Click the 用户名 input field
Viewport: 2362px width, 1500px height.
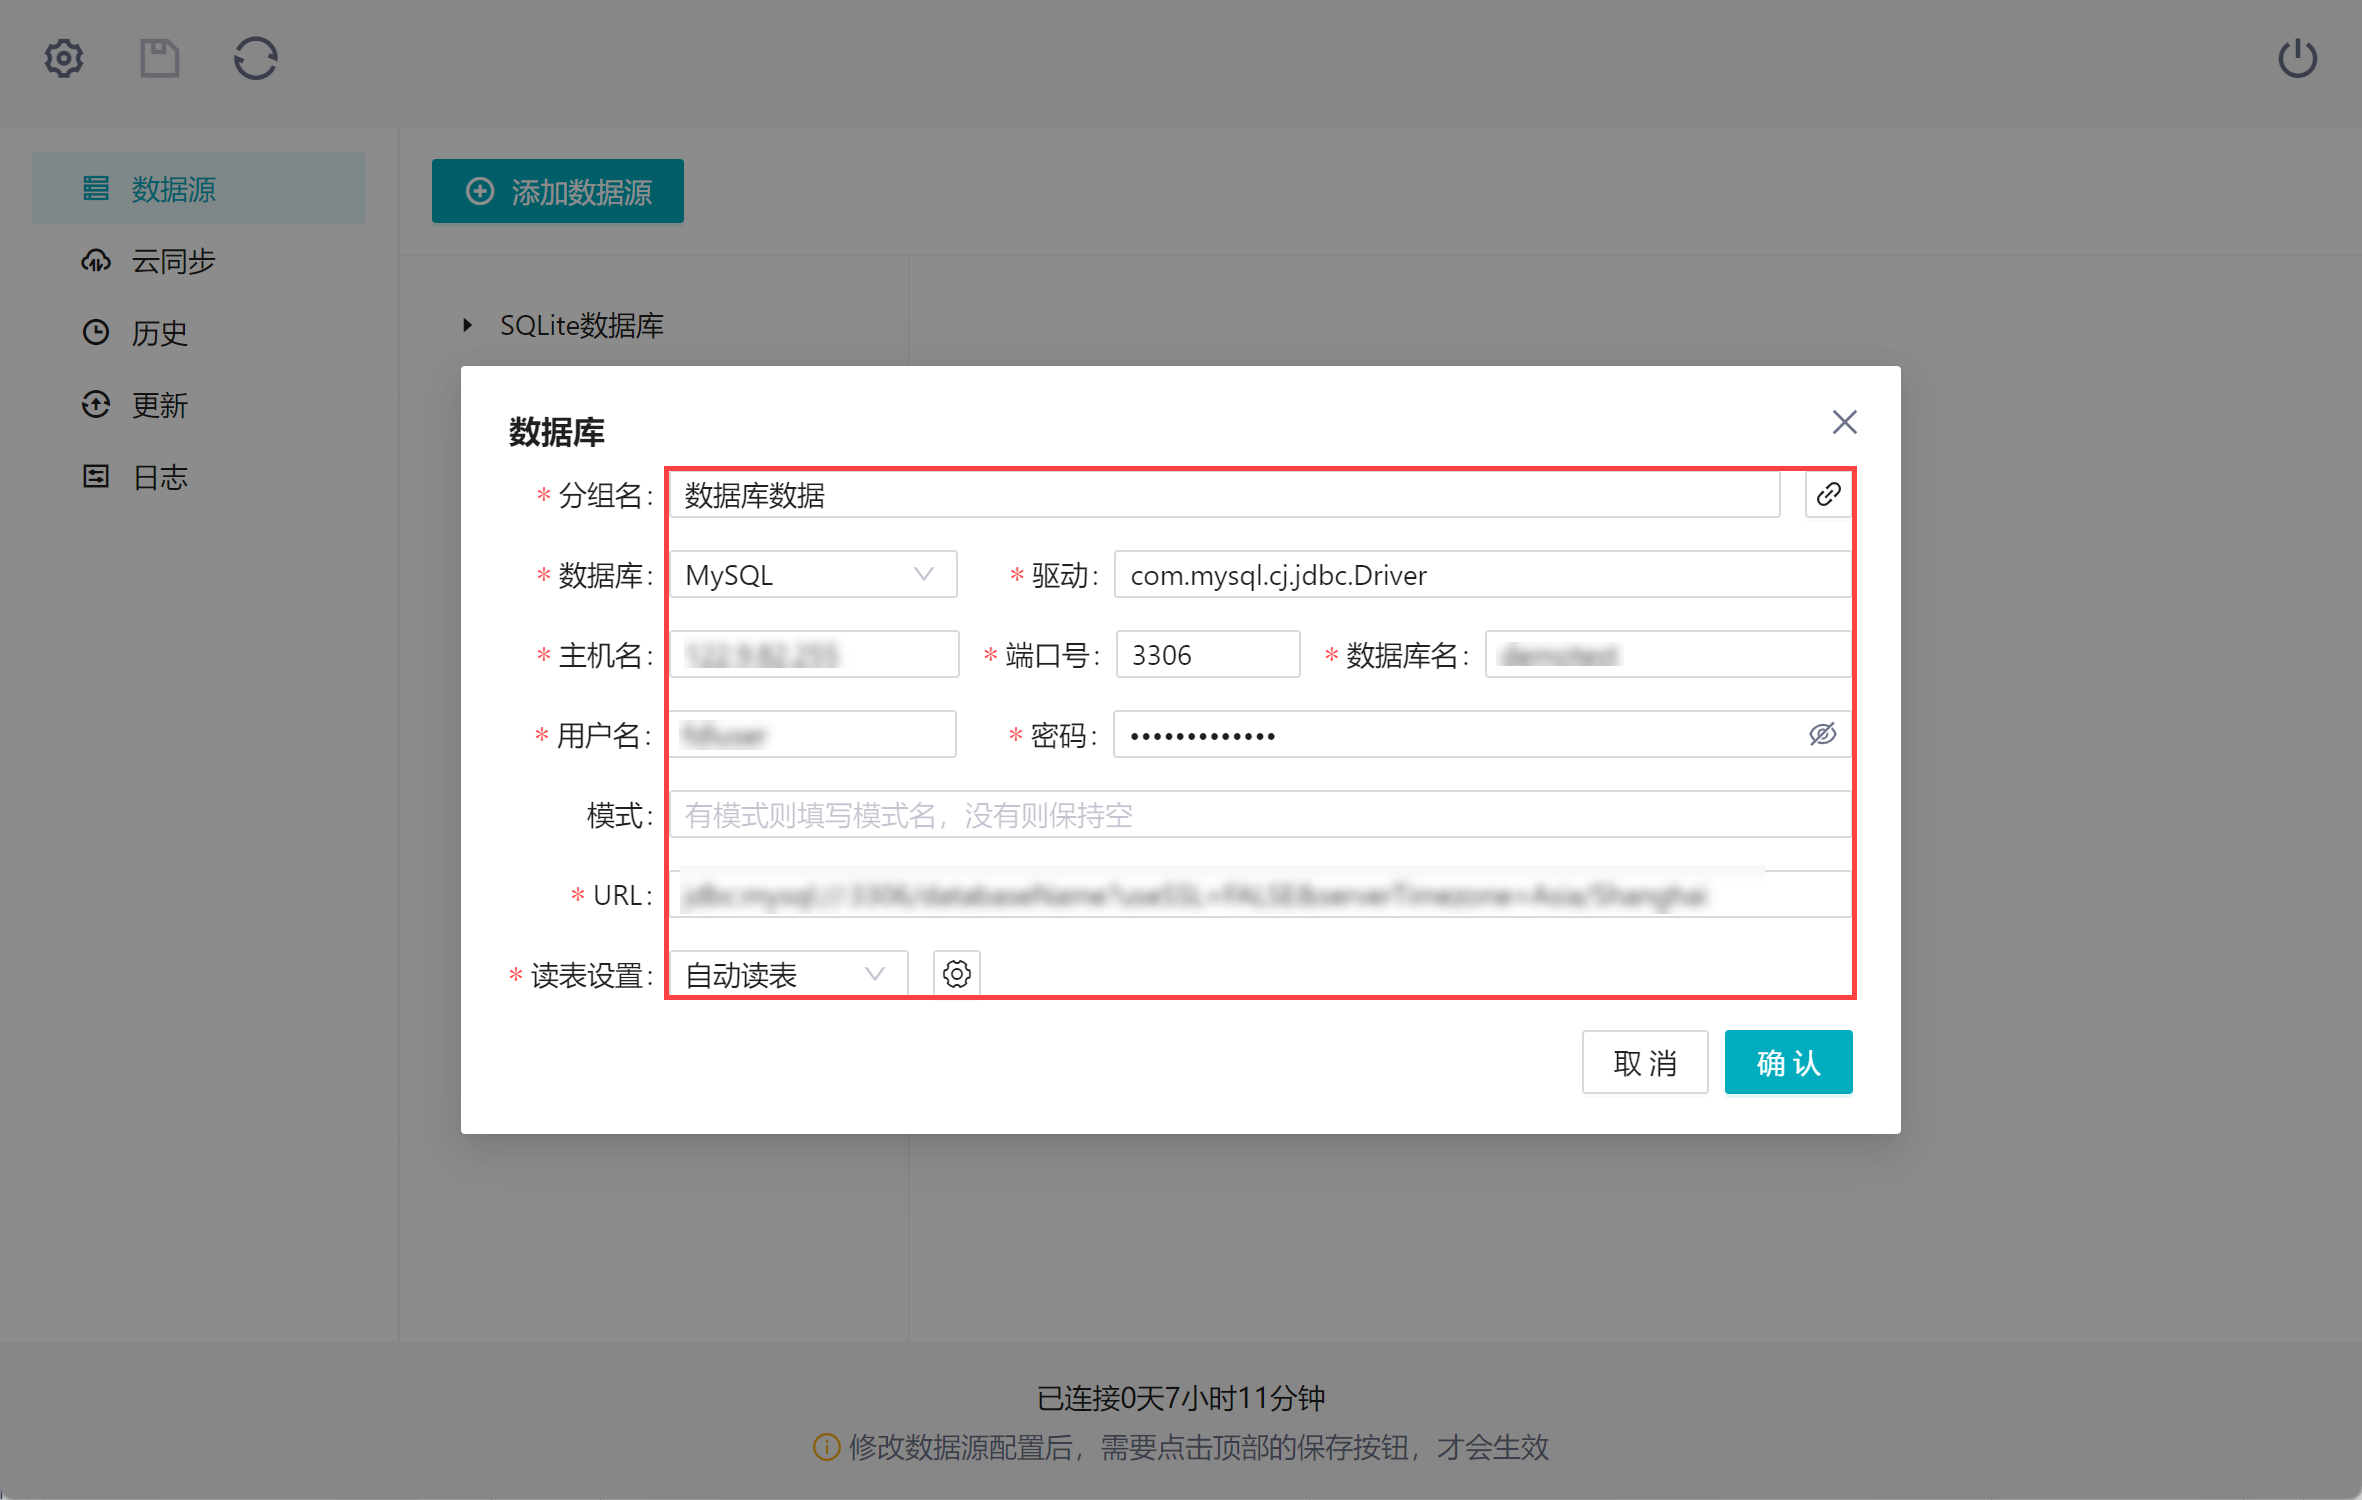(x=813, y=735)
